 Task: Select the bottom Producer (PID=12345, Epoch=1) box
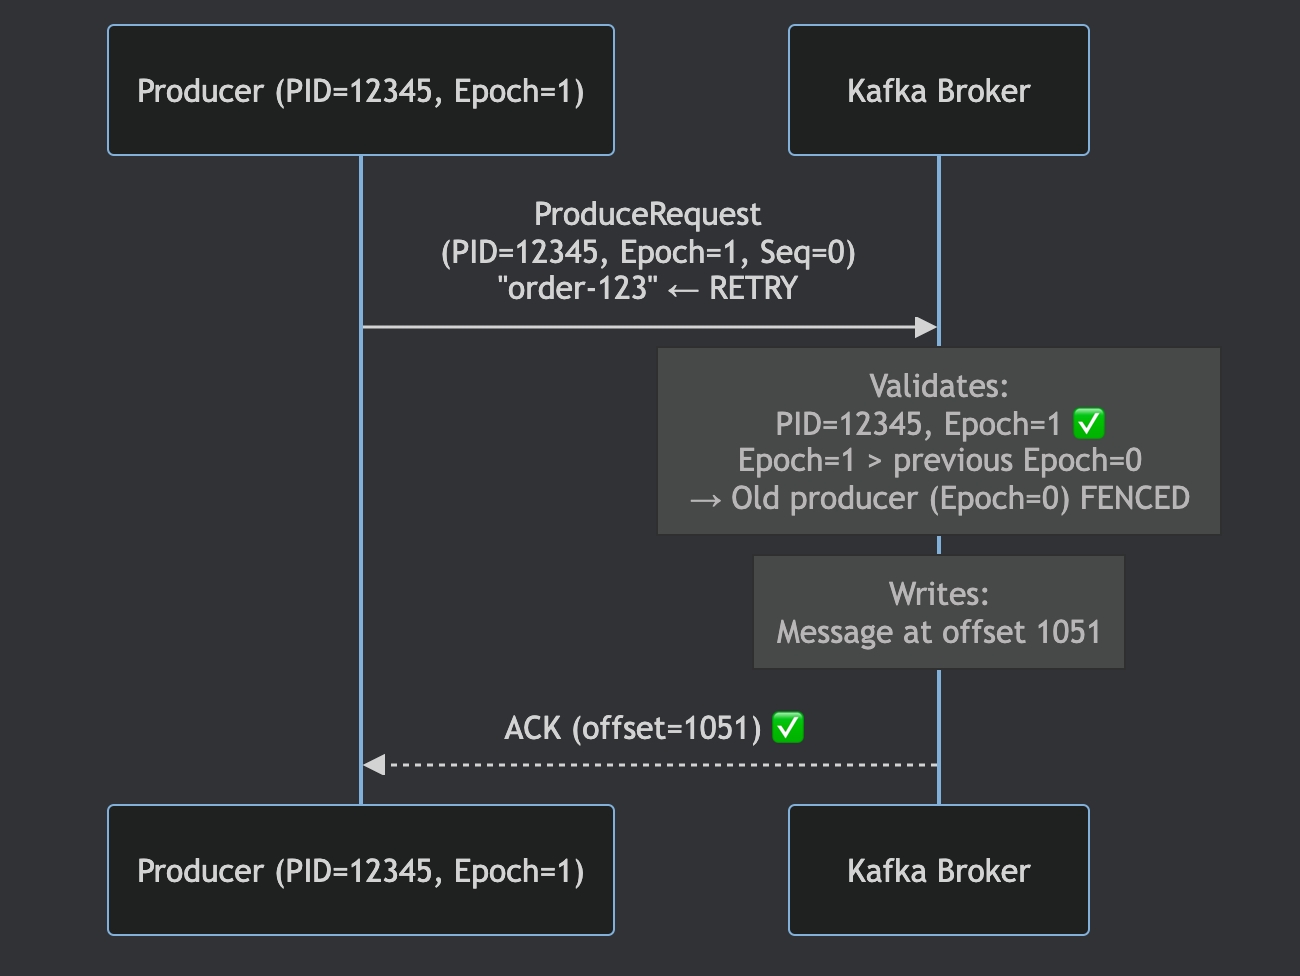(360, 870)
